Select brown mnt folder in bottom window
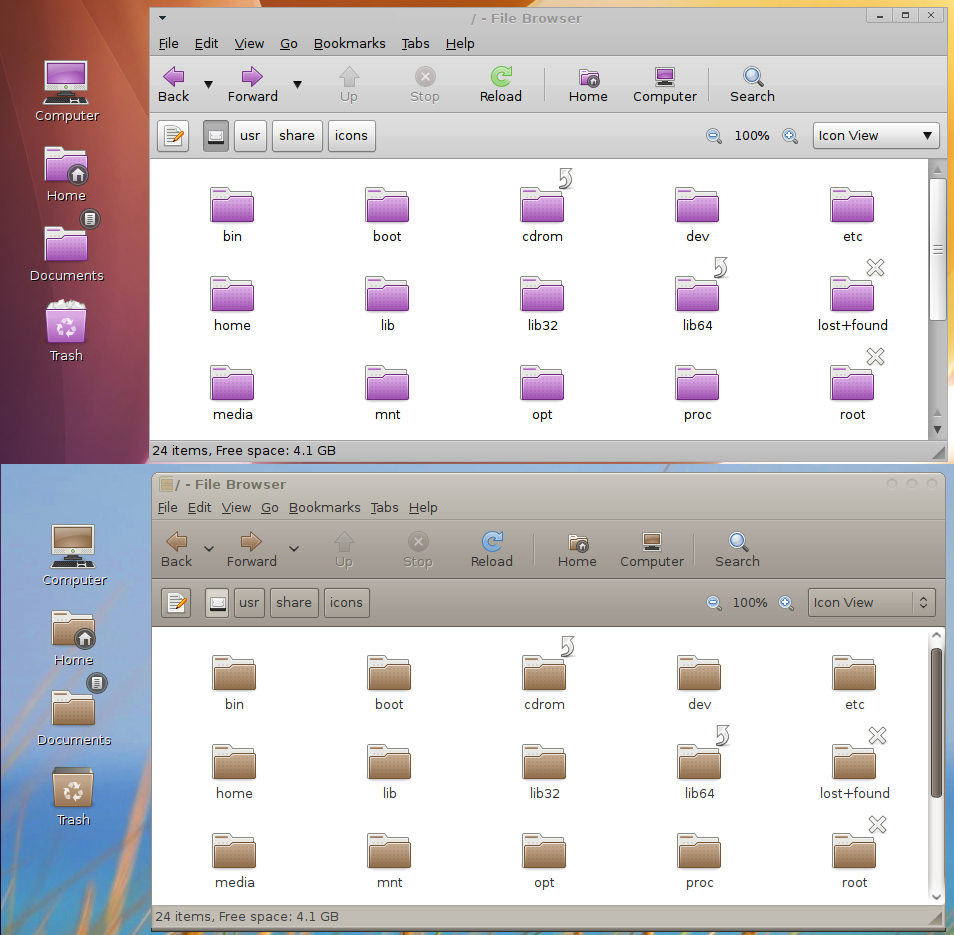Viewport: 954px width, 935px height. click(389, 851)
